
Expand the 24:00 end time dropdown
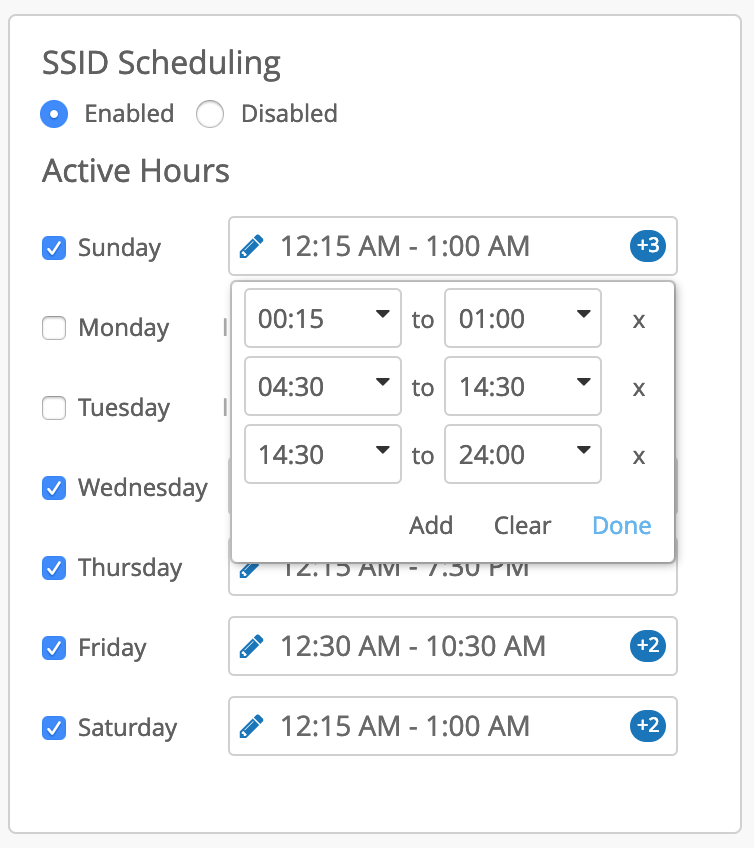point(523,455)
